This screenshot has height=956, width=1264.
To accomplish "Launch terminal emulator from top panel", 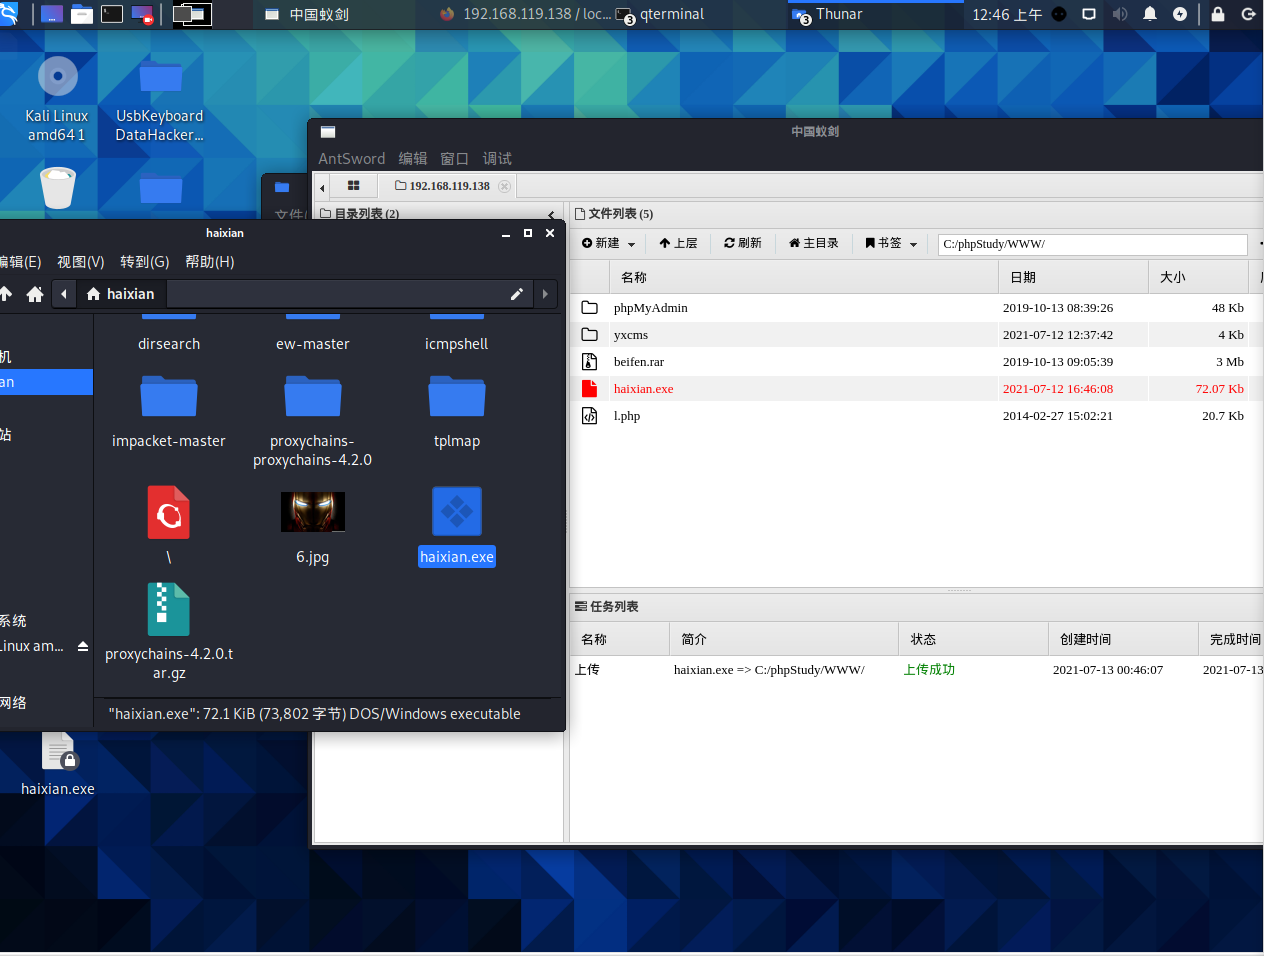I will click(x=112, y=14).
